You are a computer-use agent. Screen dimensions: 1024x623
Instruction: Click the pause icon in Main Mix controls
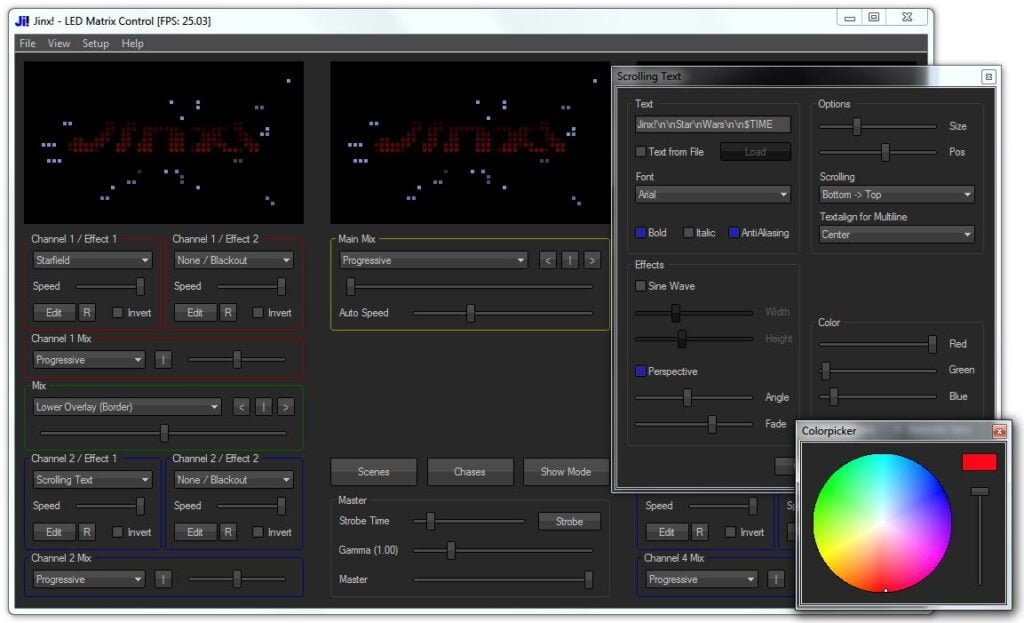(x=569, y=259)
